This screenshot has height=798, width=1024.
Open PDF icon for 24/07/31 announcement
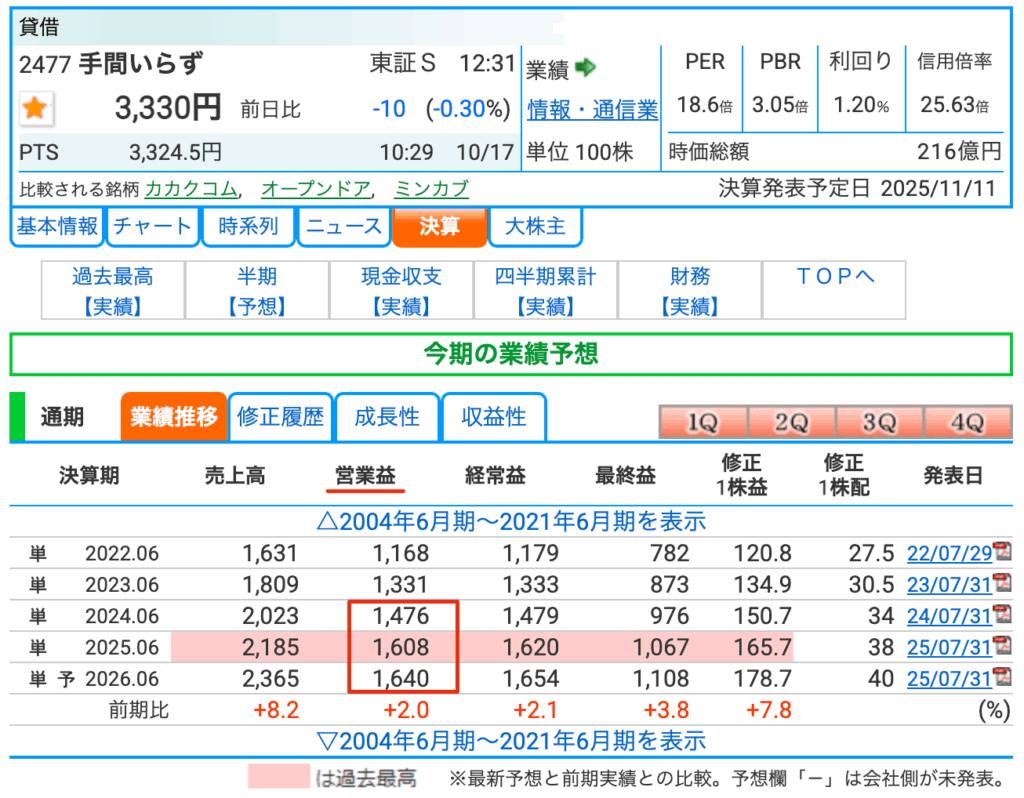click(x=1001, y=616)
